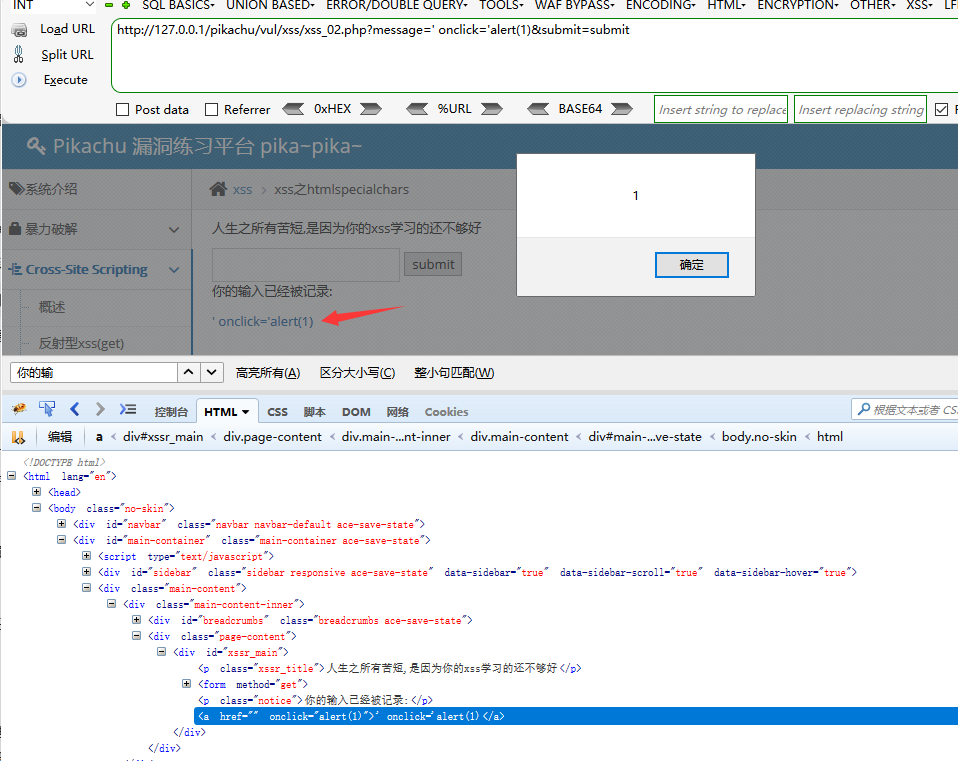The height and width of the screenshot is (761, 958).
Task: Click the command line toggle icon
Action: 128,409
